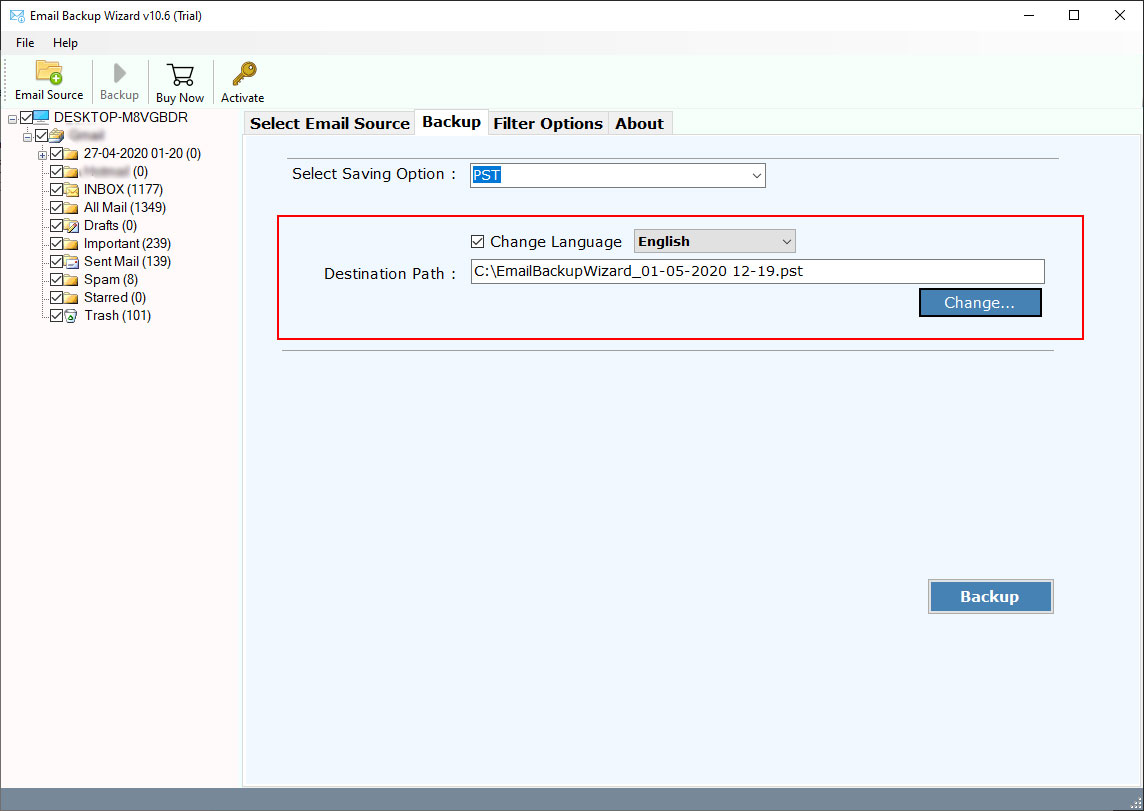Viewport: 1144px width, 811px height.
Task: Click the Starred folder icon
Action: point(71,298)
